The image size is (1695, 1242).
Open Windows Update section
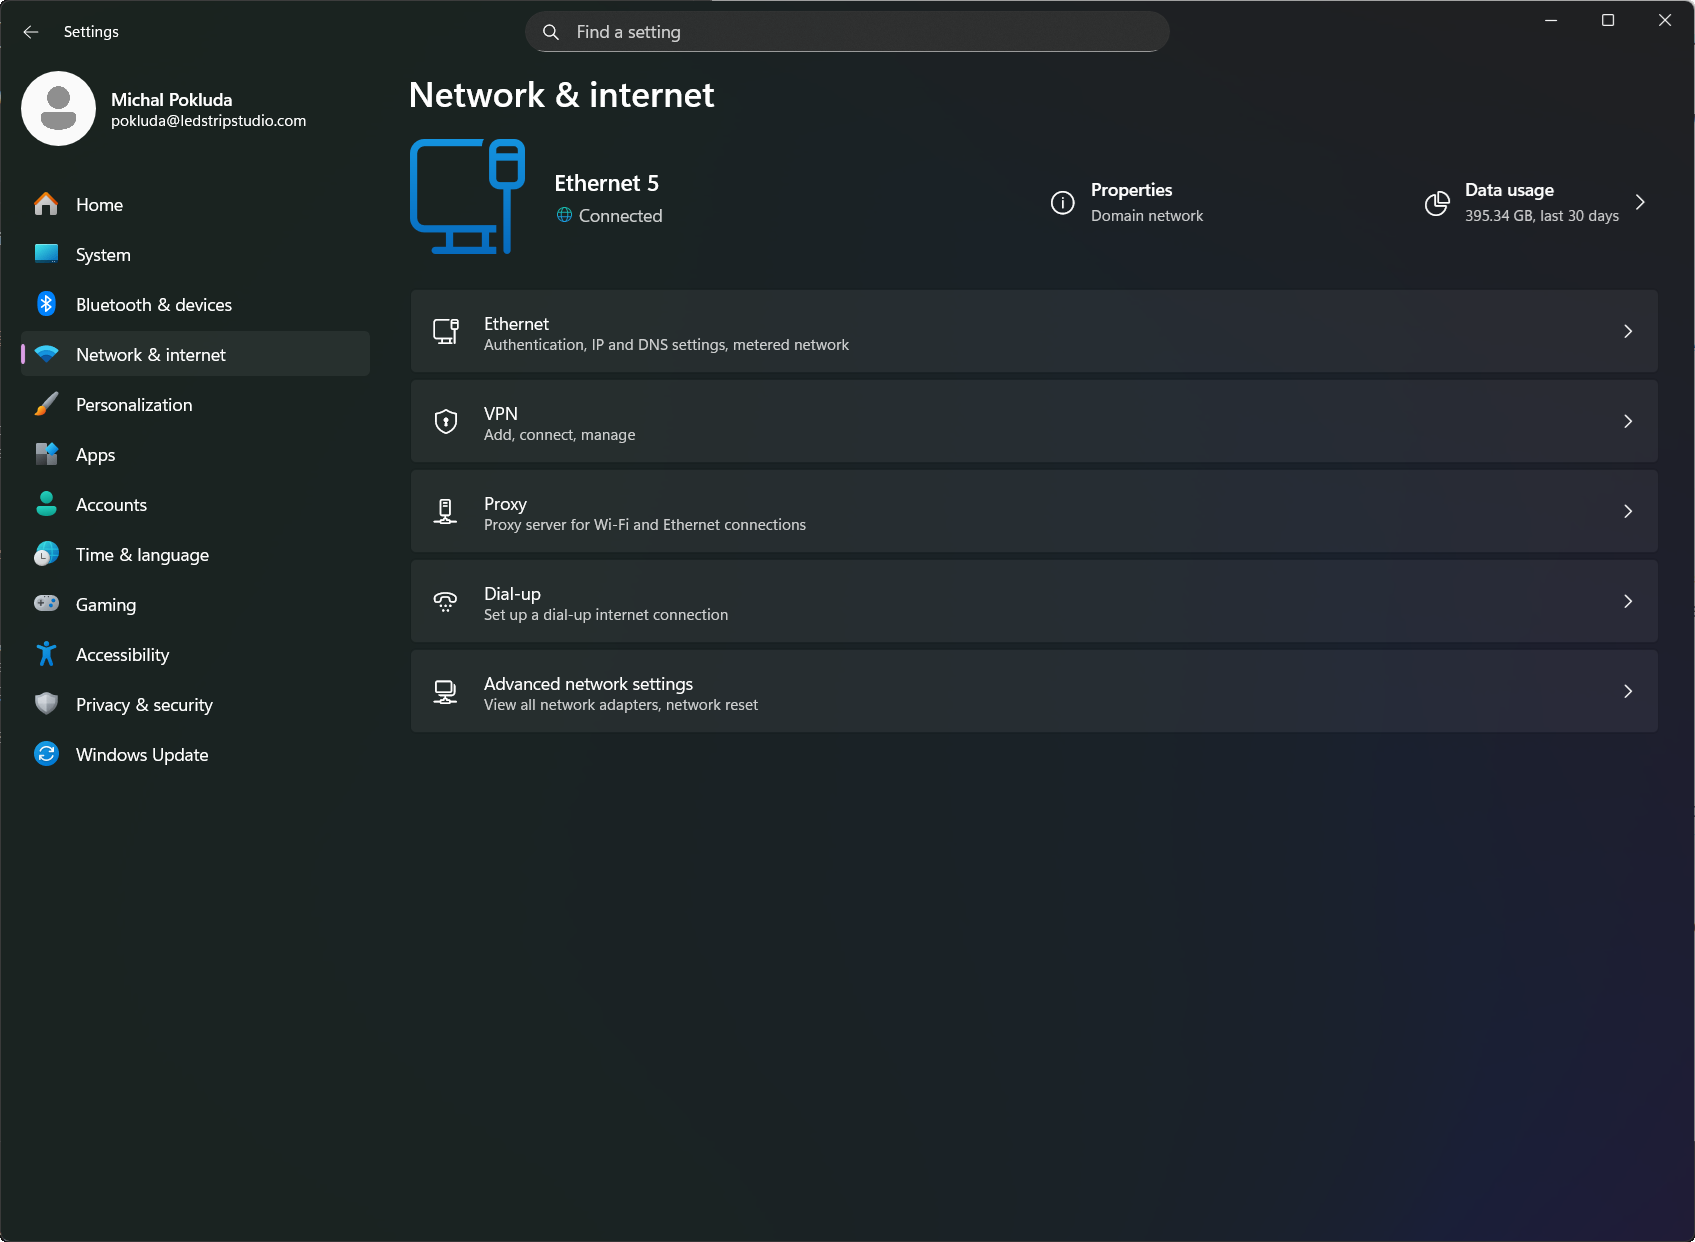point(195,754)
